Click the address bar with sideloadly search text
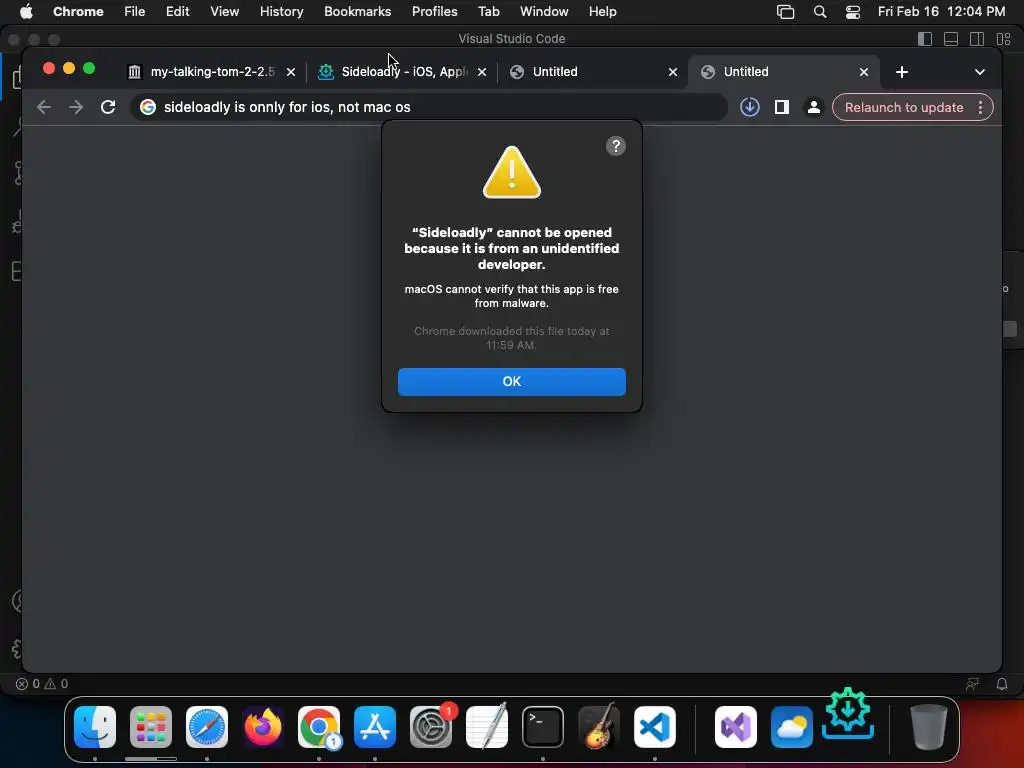1024x768 pixels. click(x=428, y=107)
